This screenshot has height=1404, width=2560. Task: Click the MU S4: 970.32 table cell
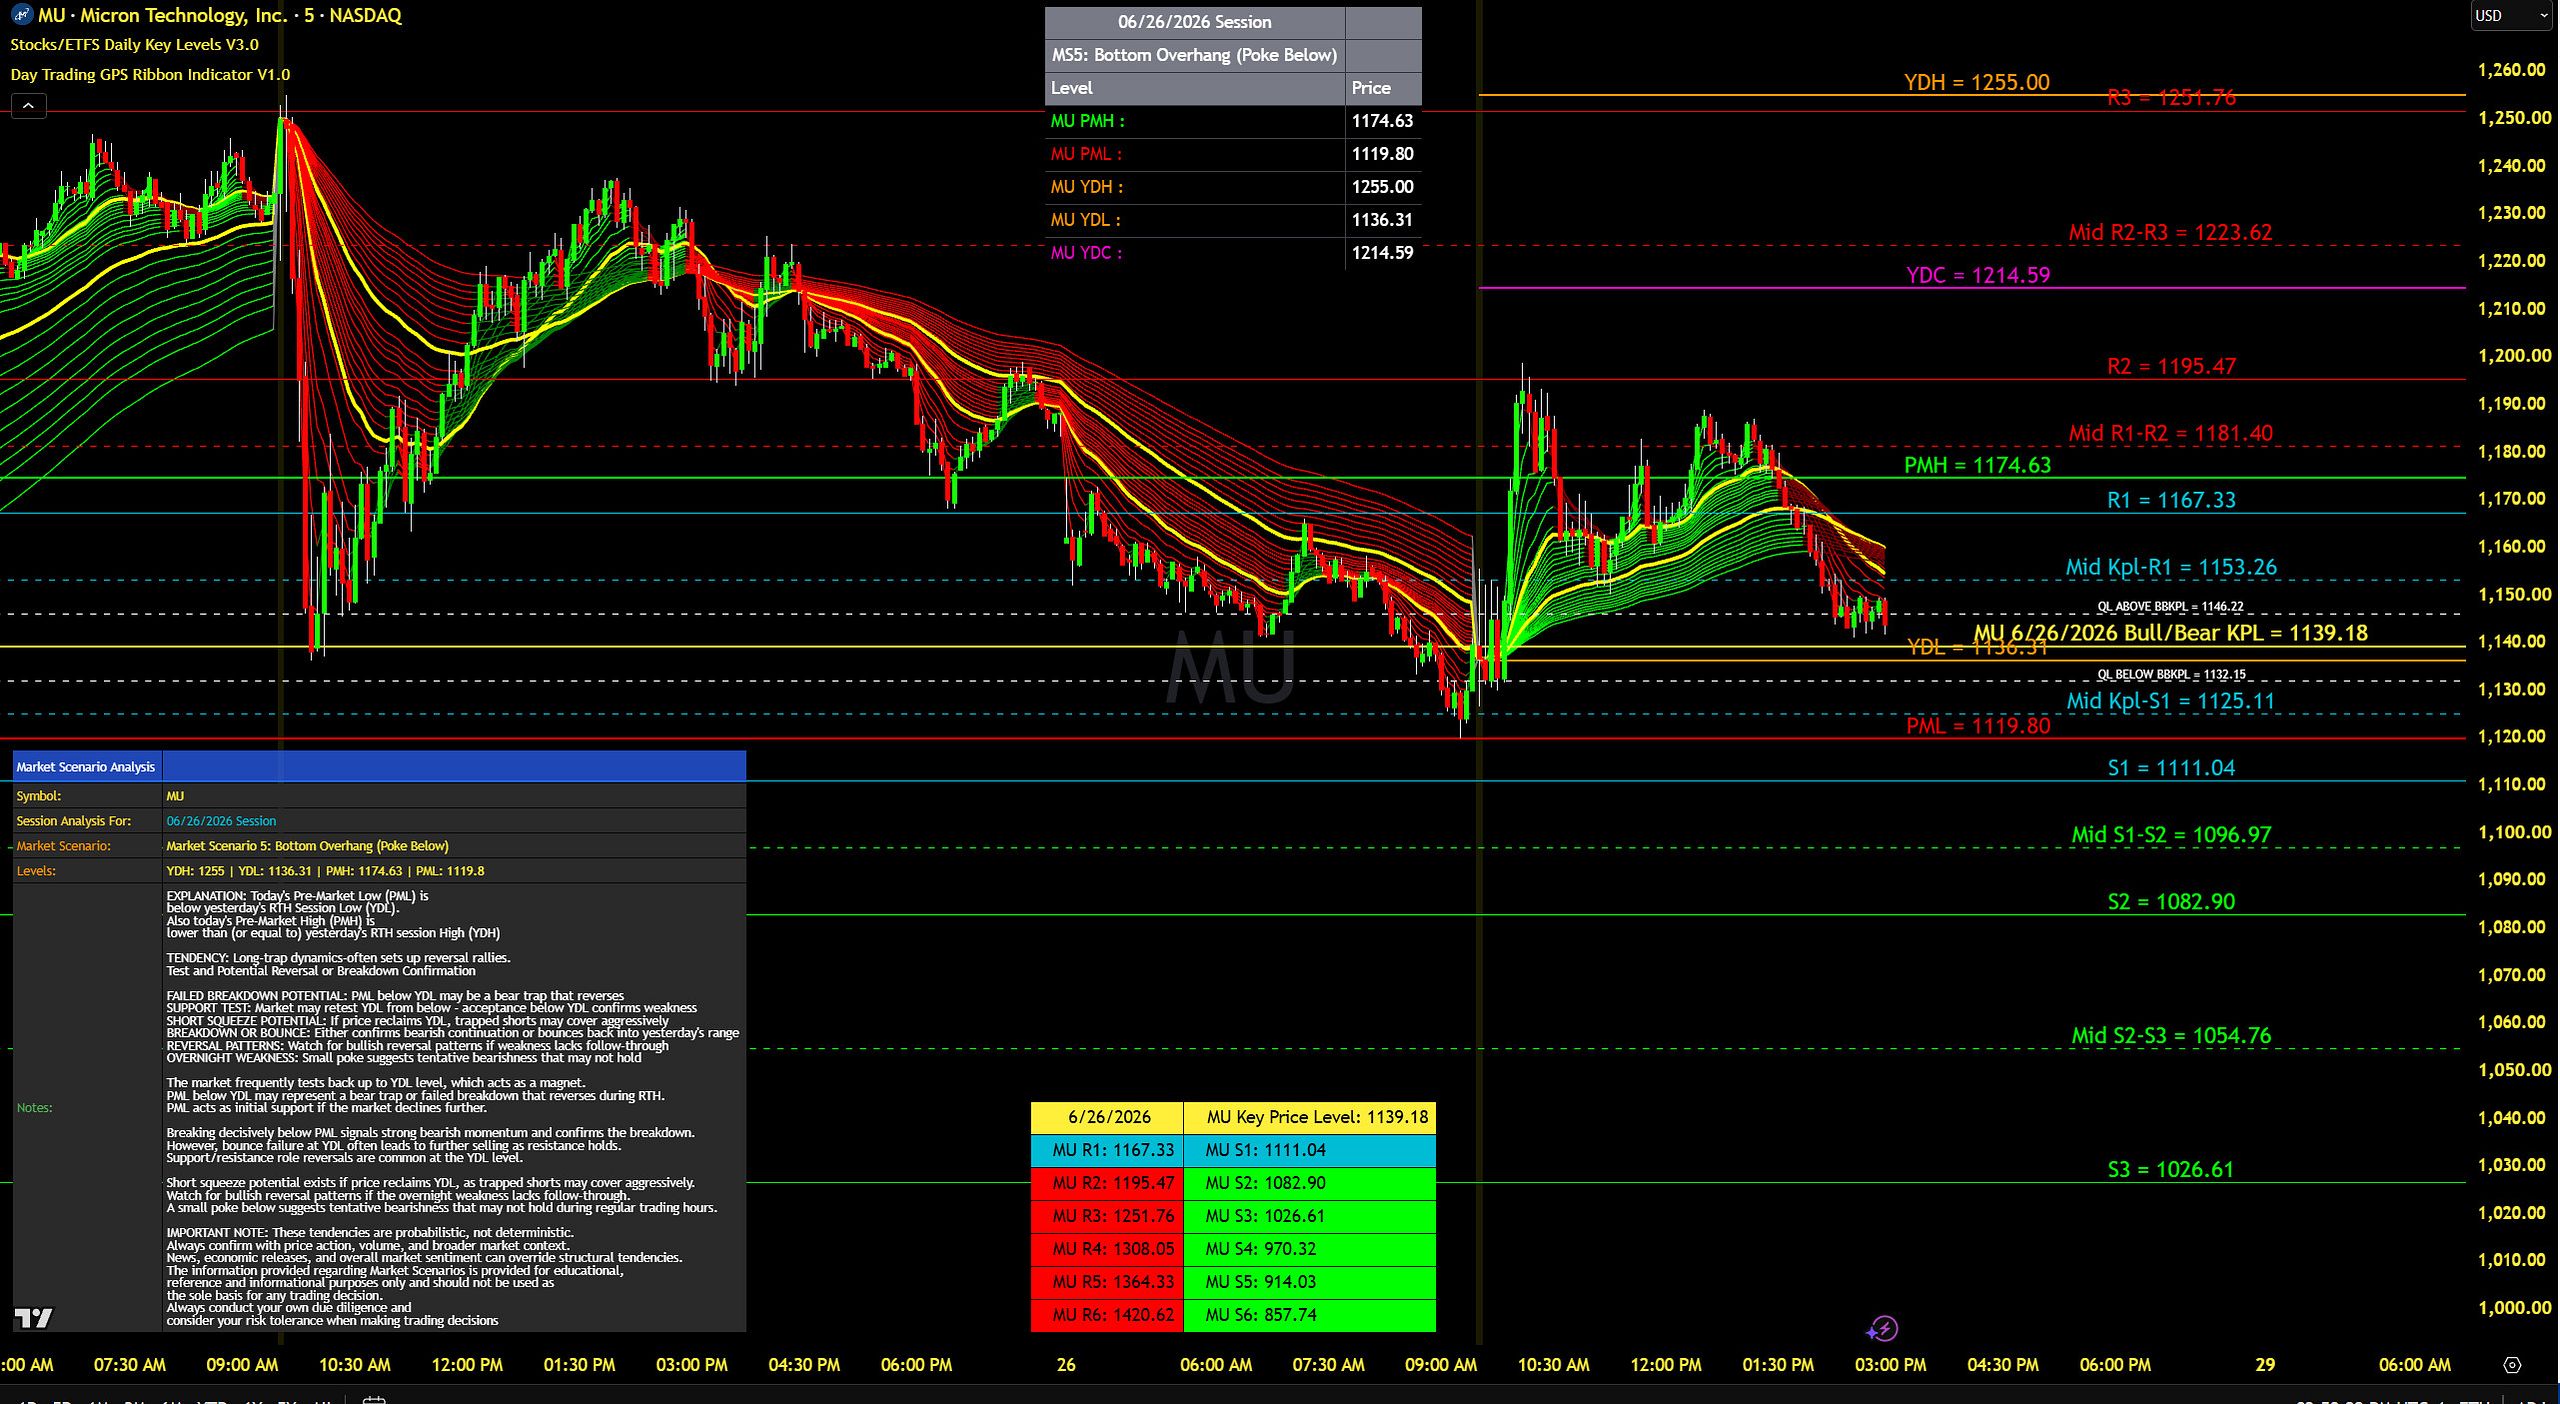(1309, 1249)
